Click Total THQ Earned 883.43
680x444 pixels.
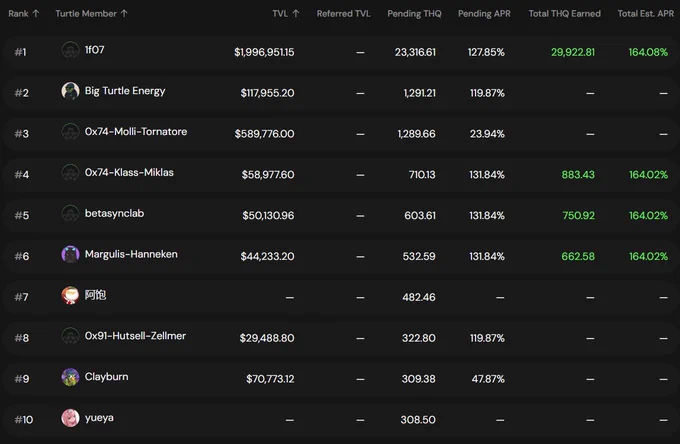[578, 175]
